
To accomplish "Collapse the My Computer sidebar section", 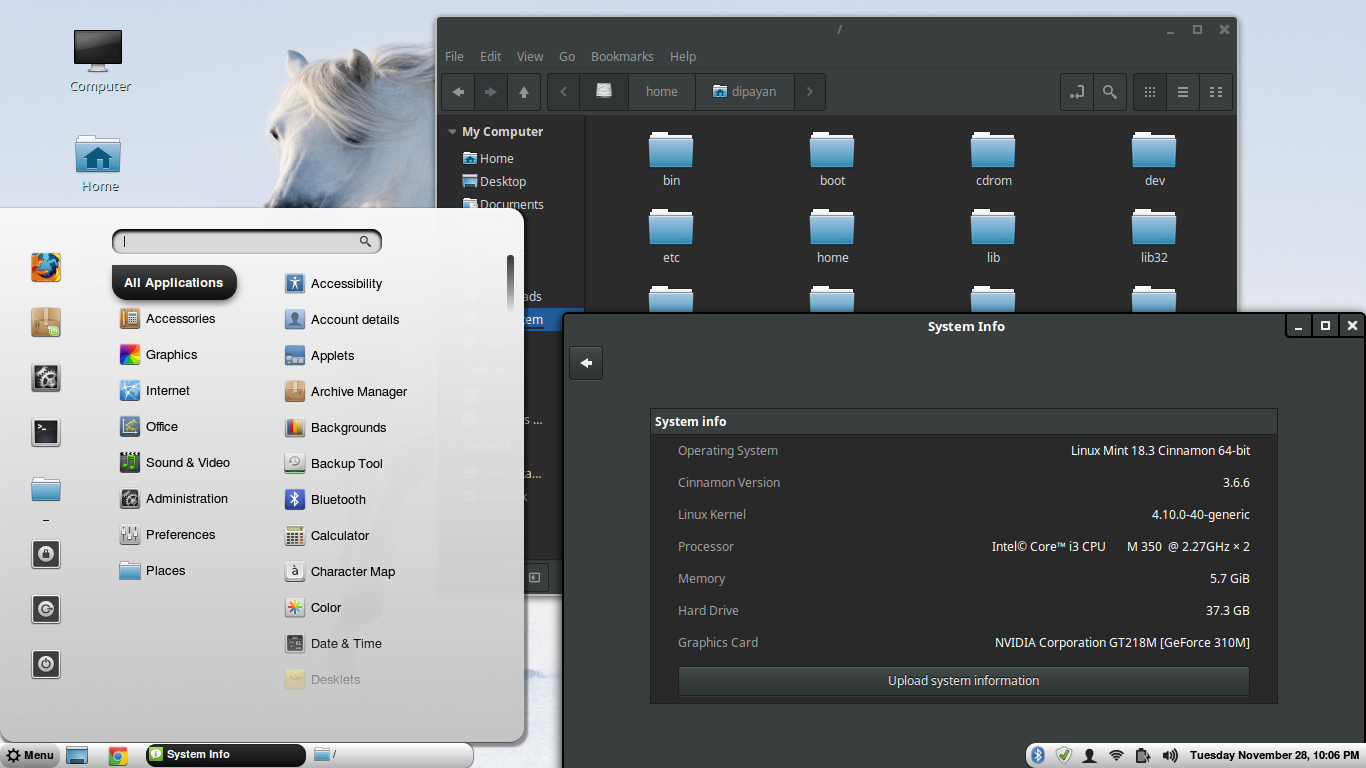I will click(x=452, y=132).
